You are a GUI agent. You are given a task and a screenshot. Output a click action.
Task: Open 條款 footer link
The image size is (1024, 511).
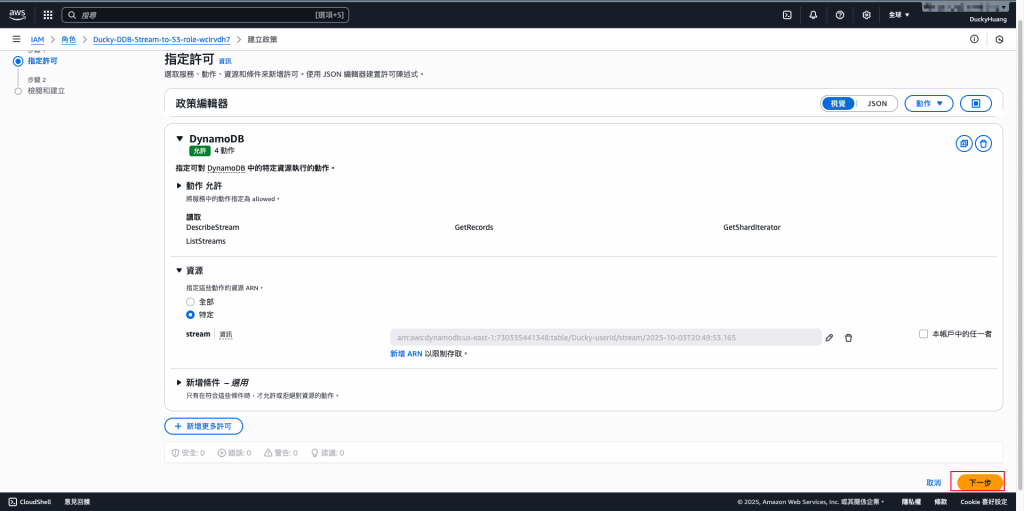point(940,502)
